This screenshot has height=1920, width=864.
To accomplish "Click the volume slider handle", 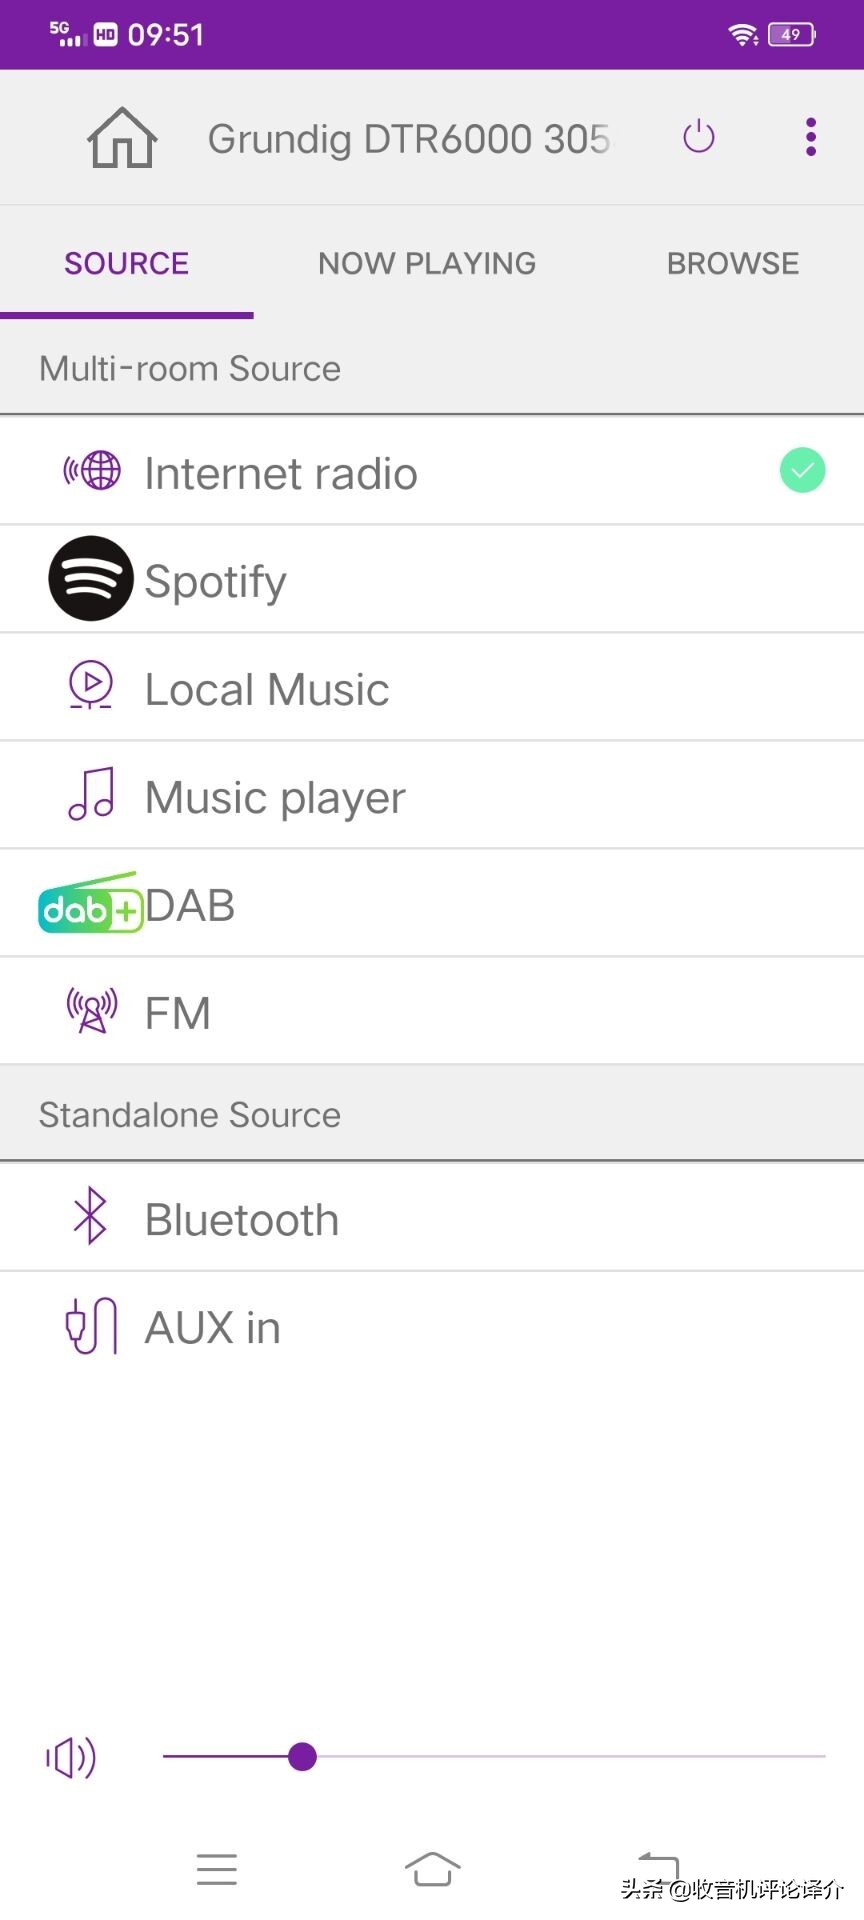I will tap(302, 1756).
